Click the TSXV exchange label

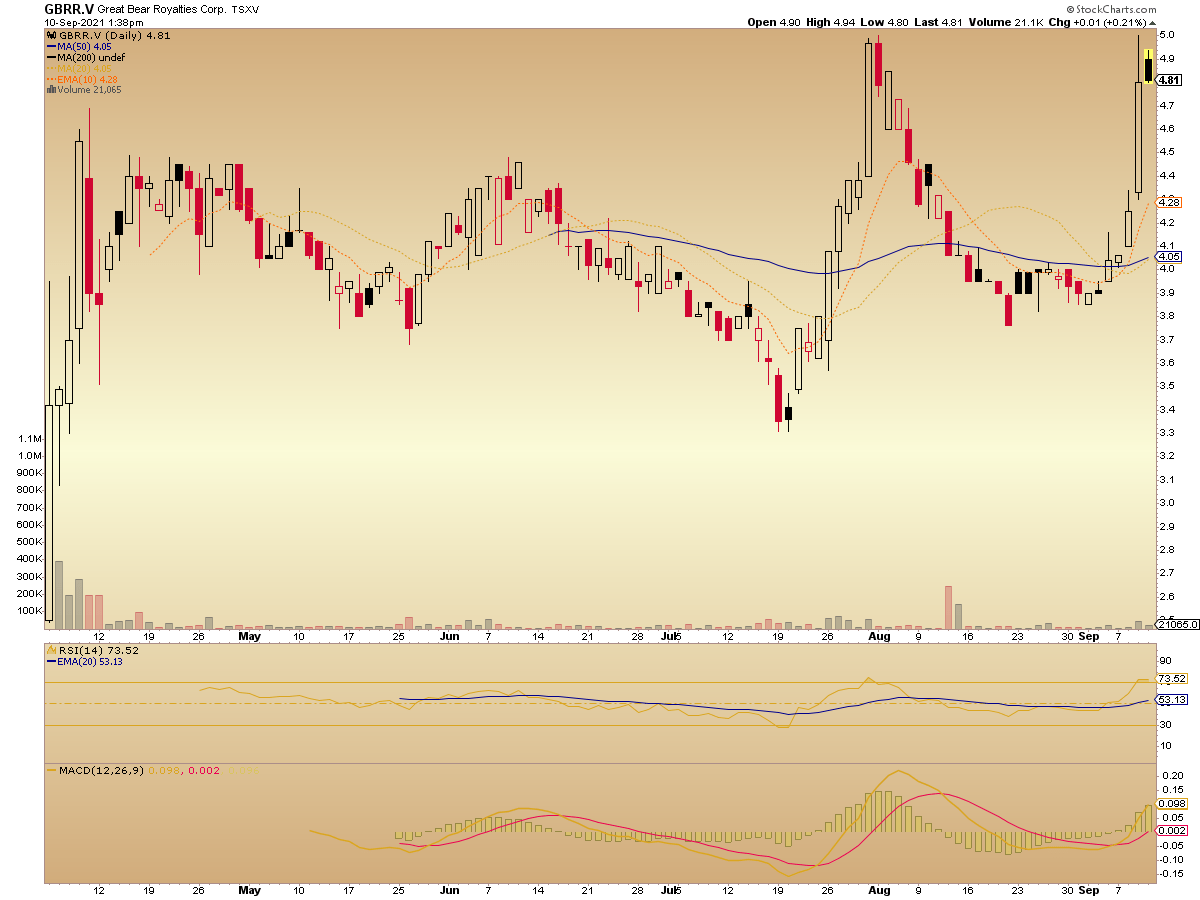tap(245, 9)
